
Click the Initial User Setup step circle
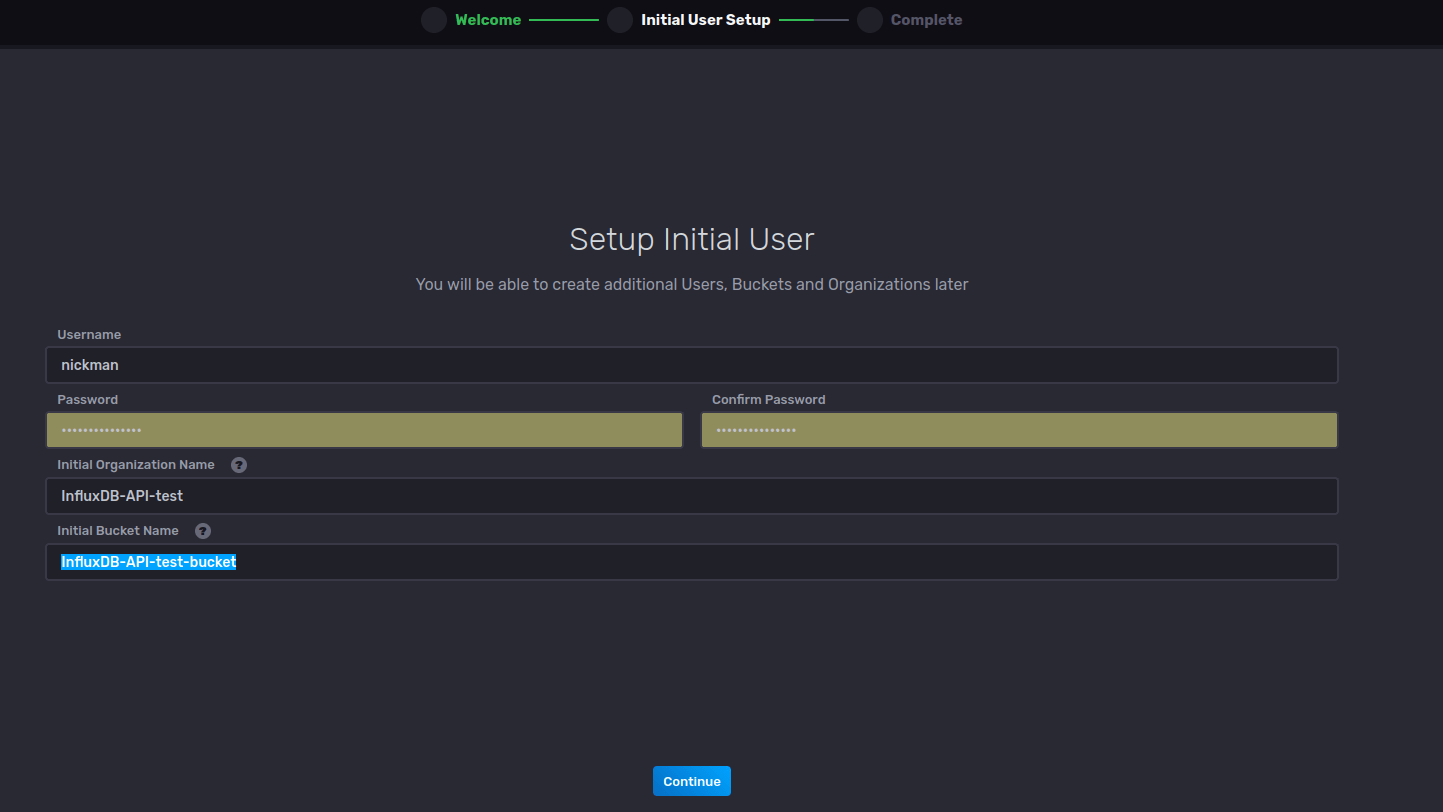pos(620,20)
